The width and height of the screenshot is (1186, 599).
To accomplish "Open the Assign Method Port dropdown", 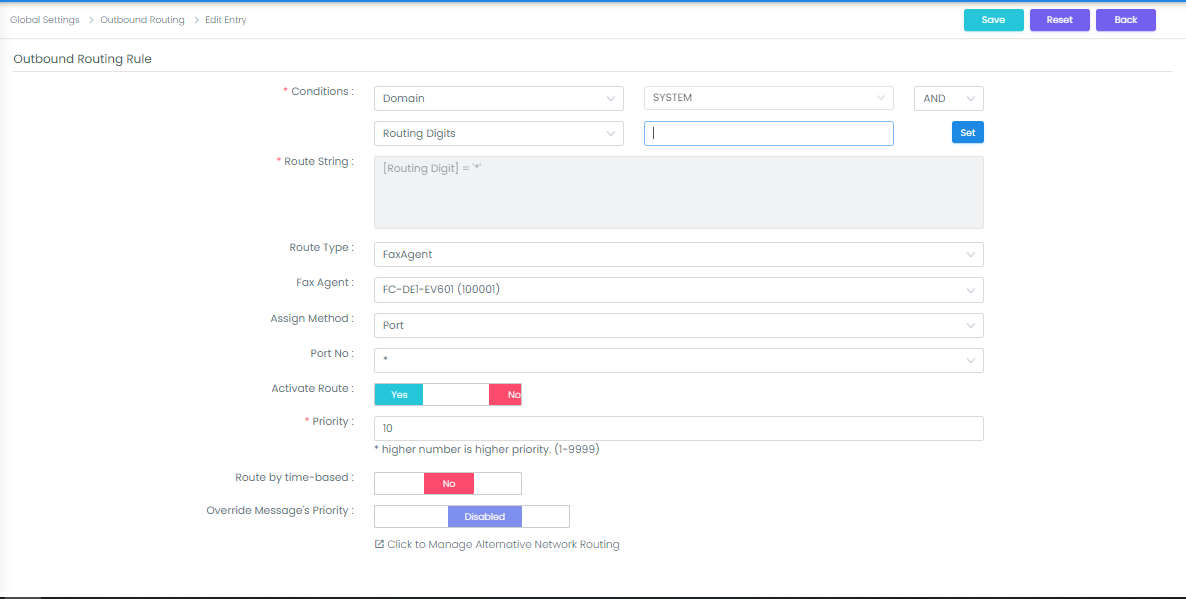I will point(678,325).
